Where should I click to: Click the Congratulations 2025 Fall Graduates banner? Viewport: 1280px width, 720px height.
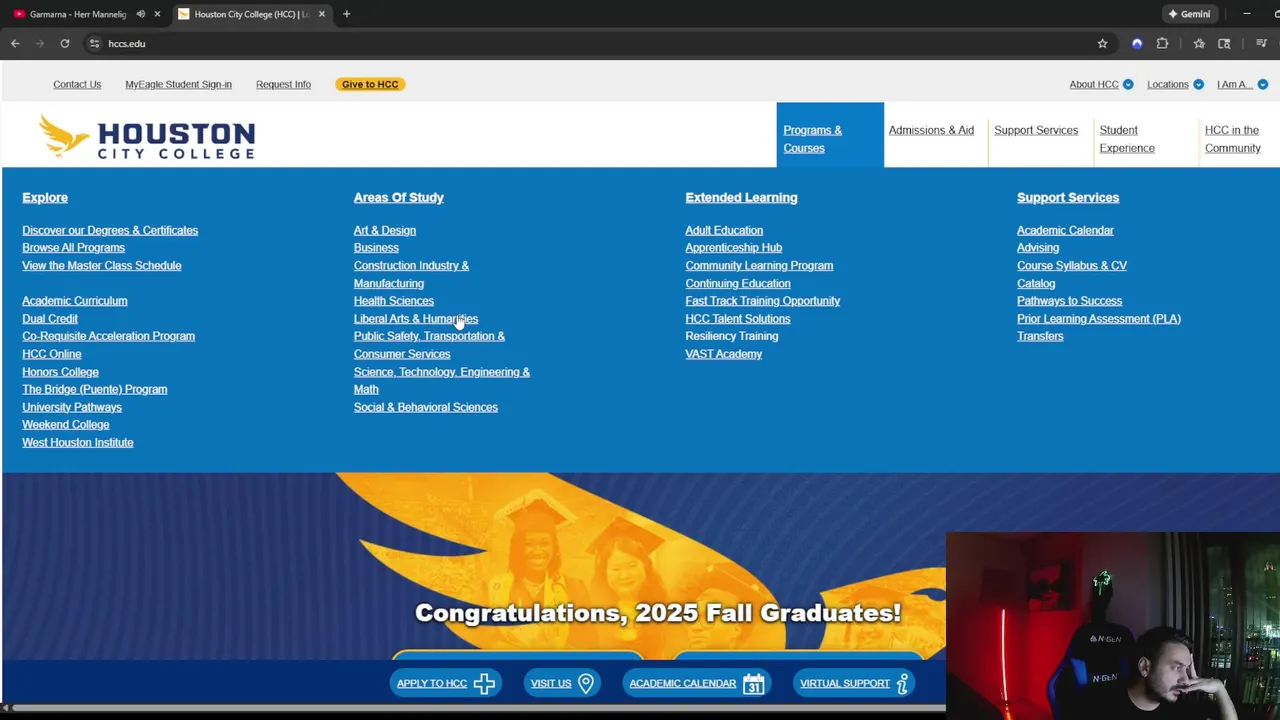tap(658, 613)
